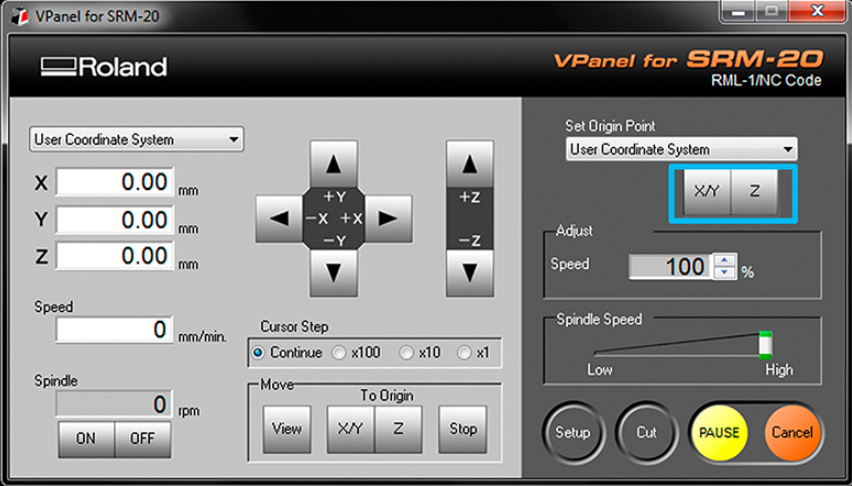Move to X/Y origin in Move panel

350,429
